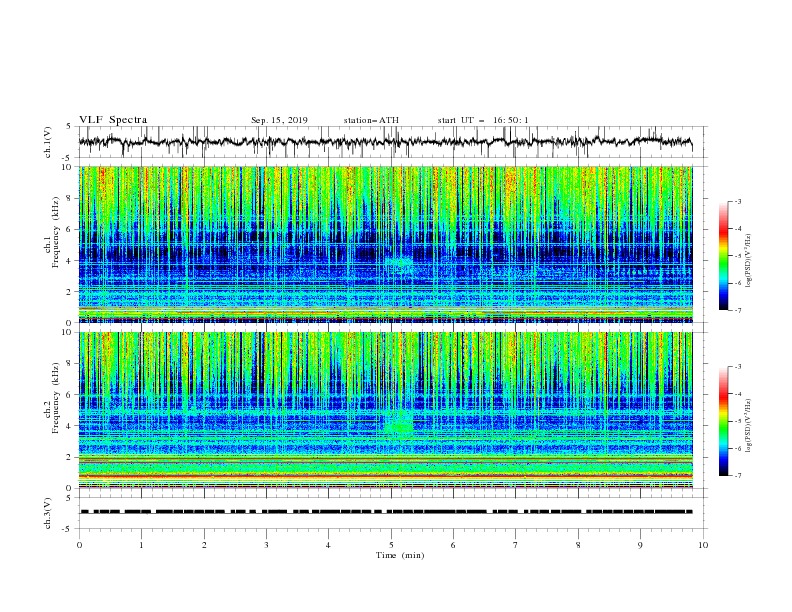792x612 pixels.
Task: Click the bright emission patch in the ch.2 spectrogram
Action: click(400, 424)
